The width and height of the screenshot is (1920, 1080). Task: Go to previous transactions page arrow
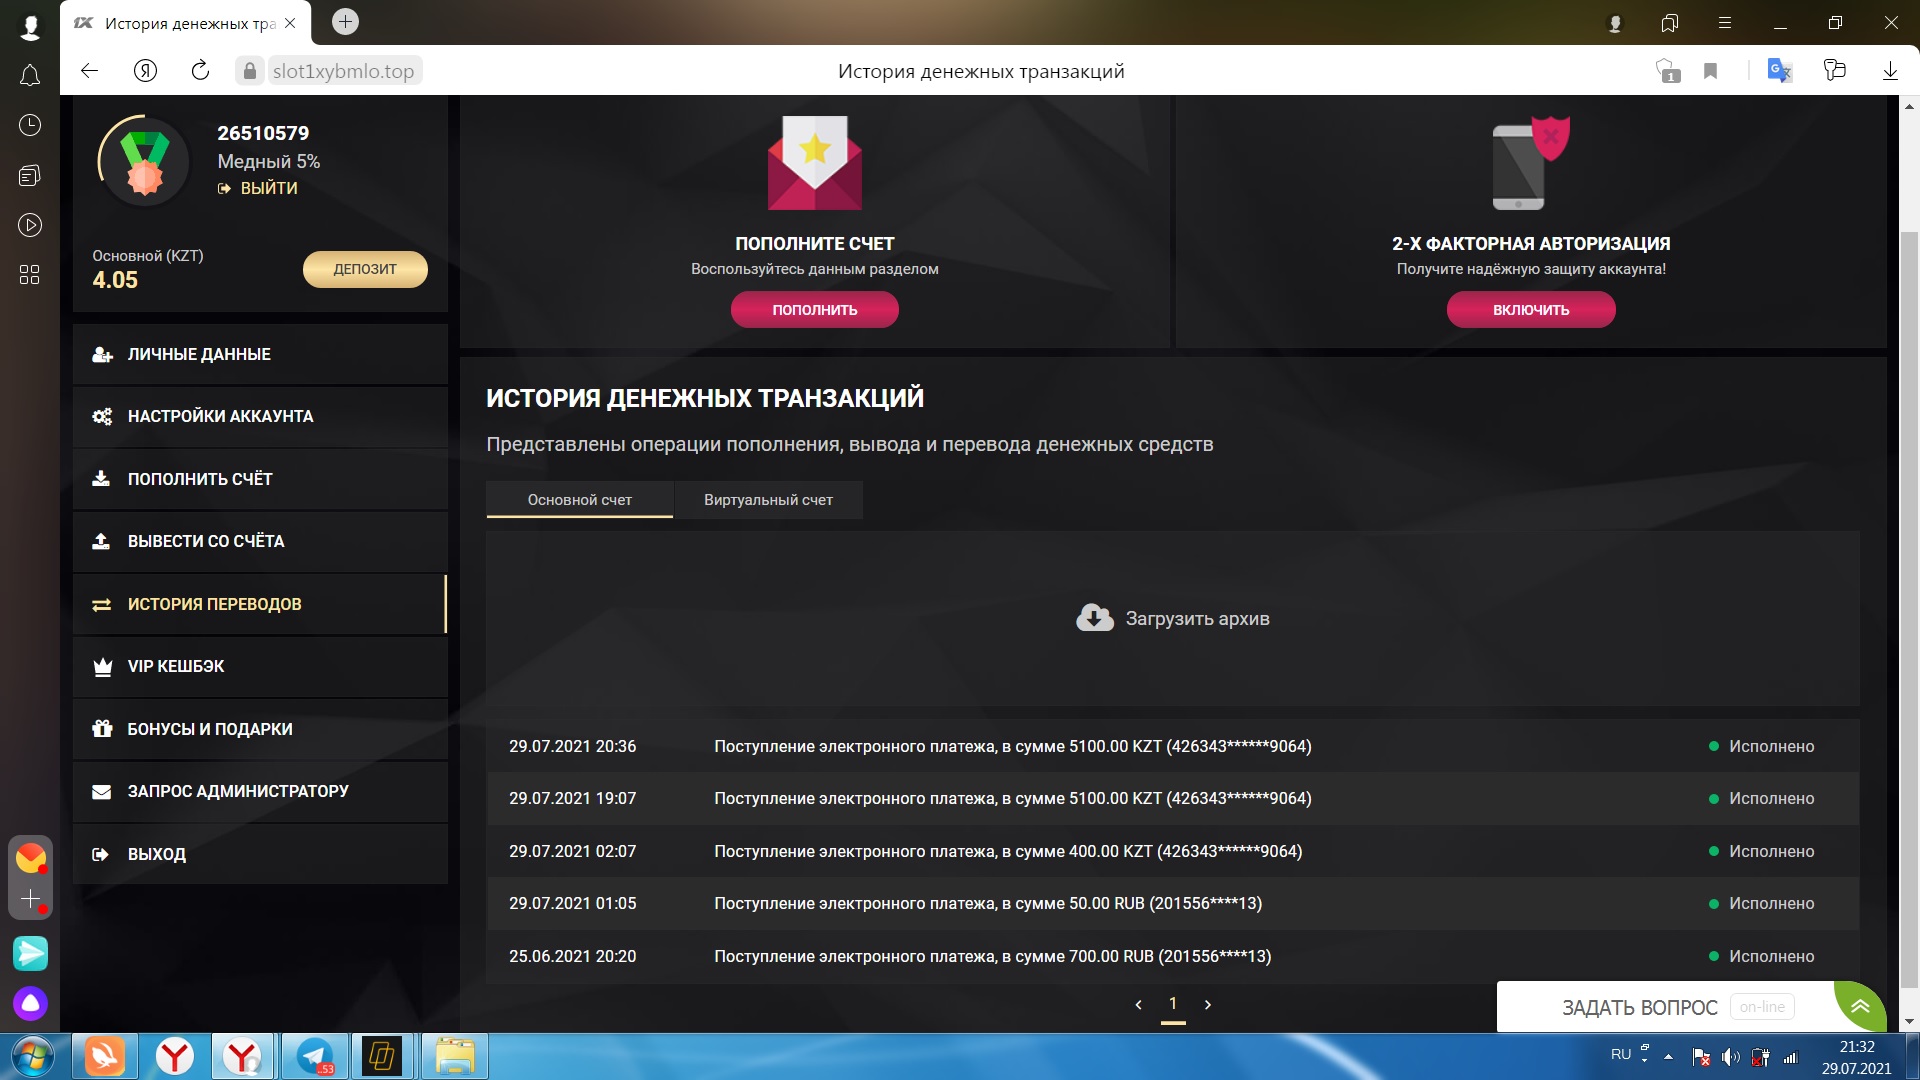click(1138, 1005)
